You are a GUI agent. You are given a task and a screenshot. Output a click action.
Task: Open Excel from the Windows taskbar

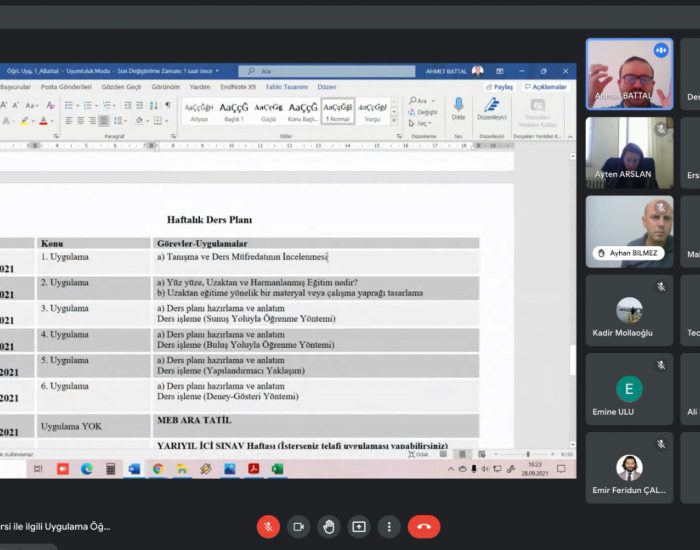[x=277, y=468]
